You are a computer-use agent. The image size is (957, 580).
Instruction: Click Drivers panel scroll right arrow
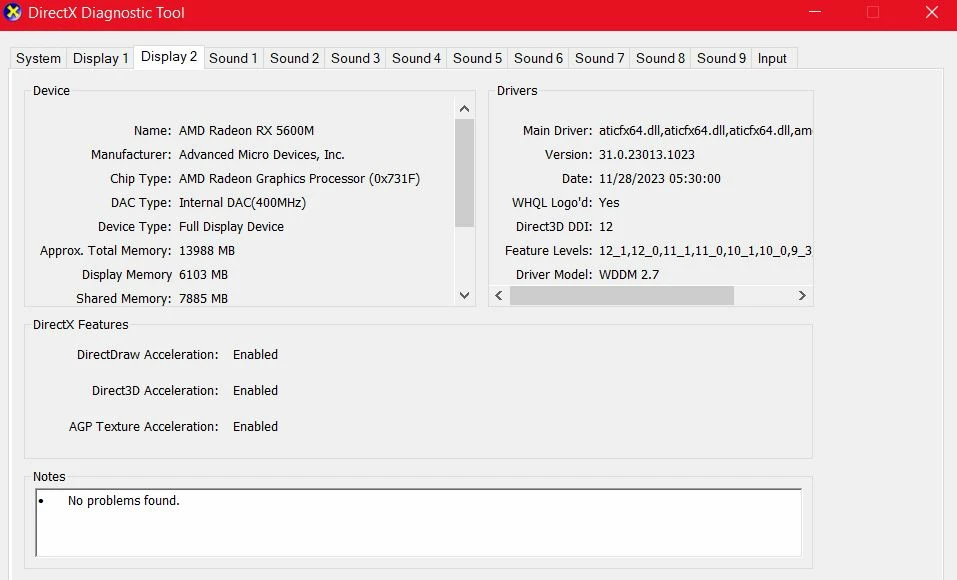pos(802,295)
